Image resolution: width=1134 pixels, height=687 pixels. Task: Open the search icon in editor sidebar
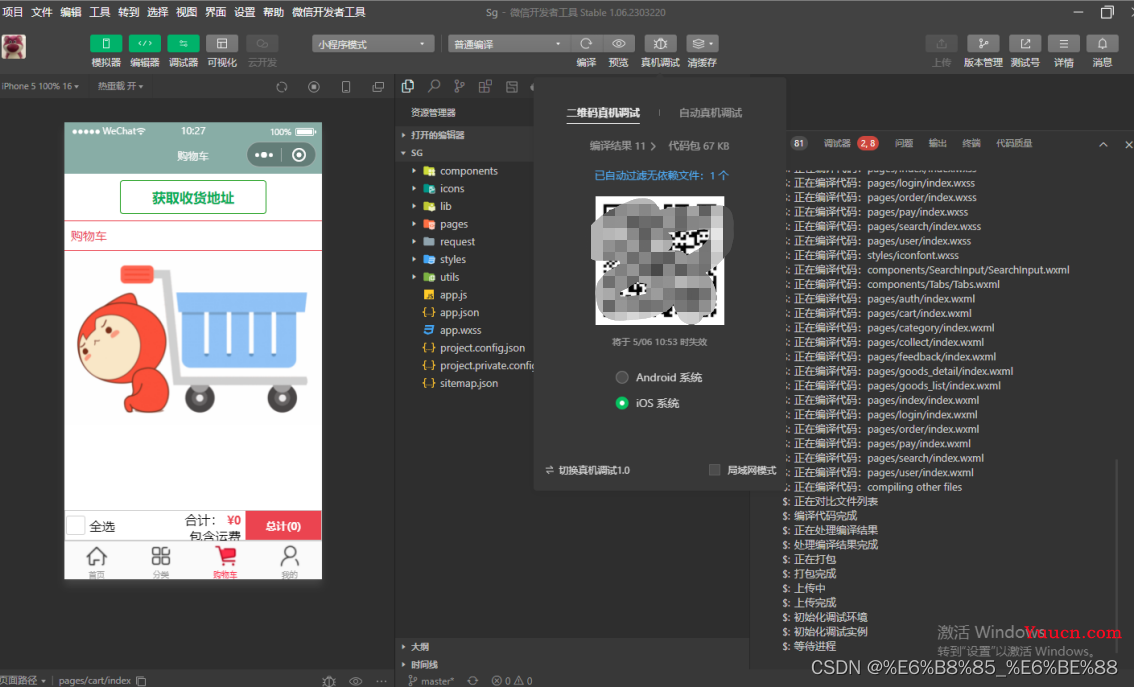click(x=434, y=87)
